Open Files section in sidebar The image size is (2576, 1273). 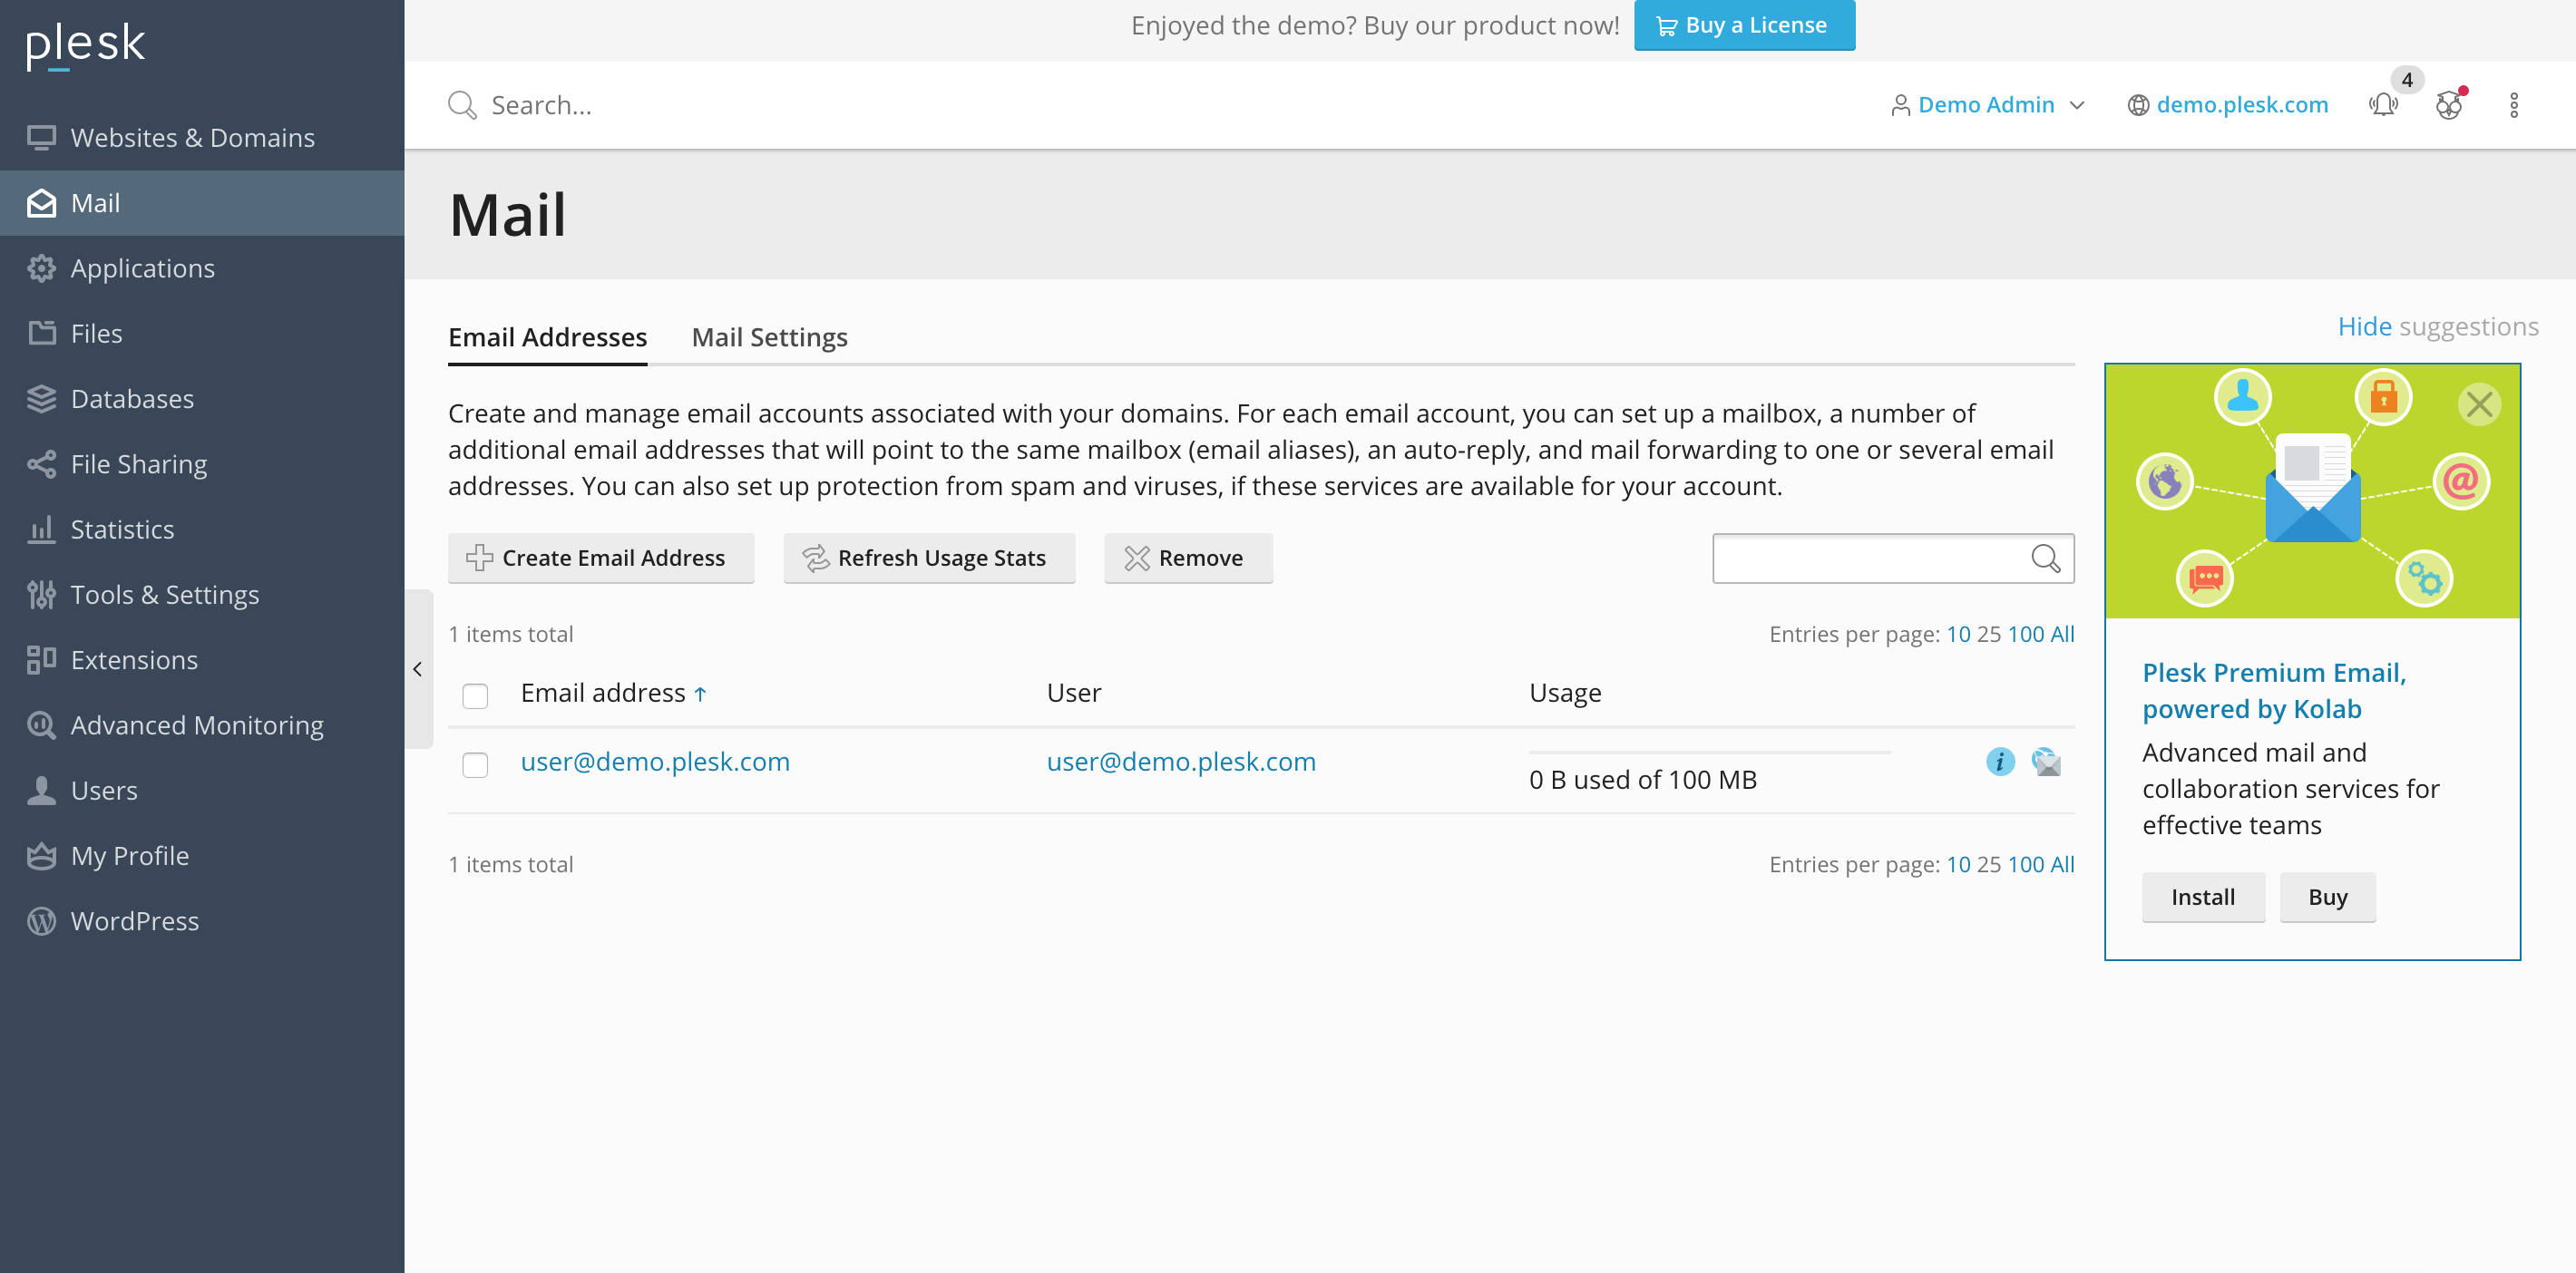click(x=202, y=333)
